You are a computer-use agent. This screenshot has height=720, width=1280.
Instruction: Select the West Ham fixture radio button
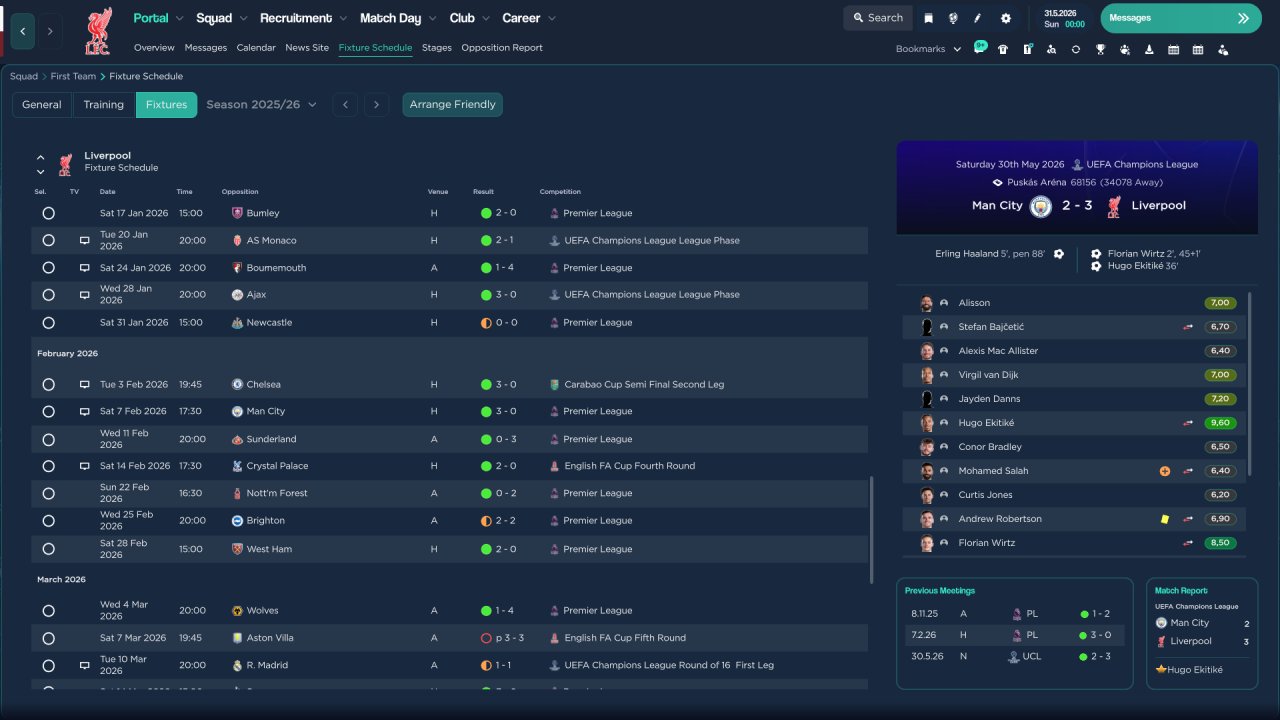[48, 549]
